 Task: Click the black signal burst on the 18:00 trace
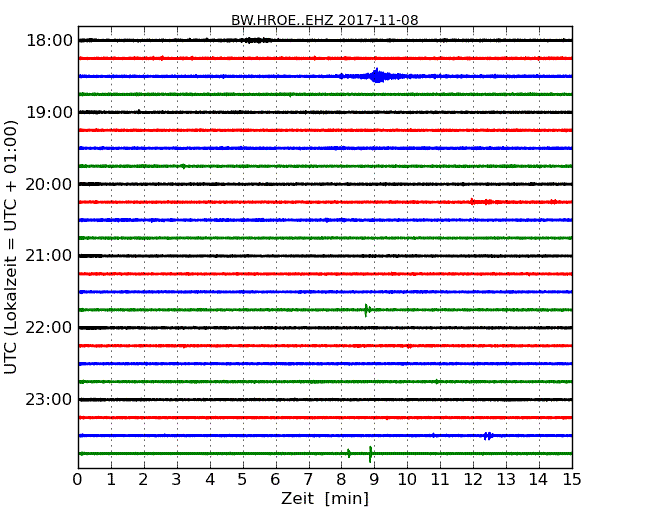254,40
